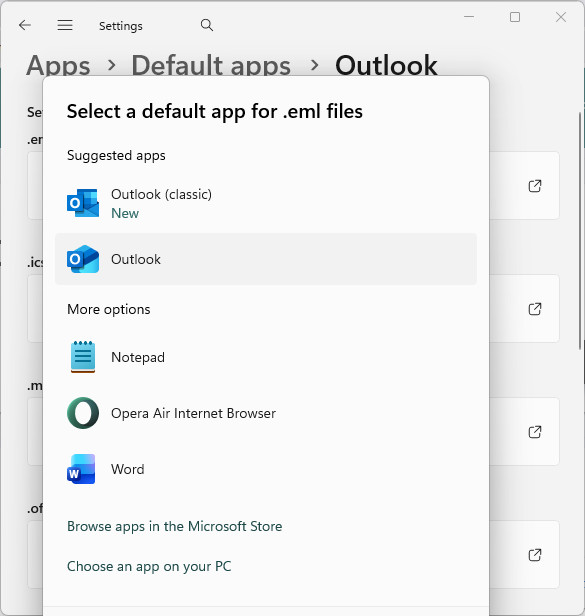Screen dimensions: 585x616
Task: Click the Notepad app icon
Action: [x=83, y=357]
